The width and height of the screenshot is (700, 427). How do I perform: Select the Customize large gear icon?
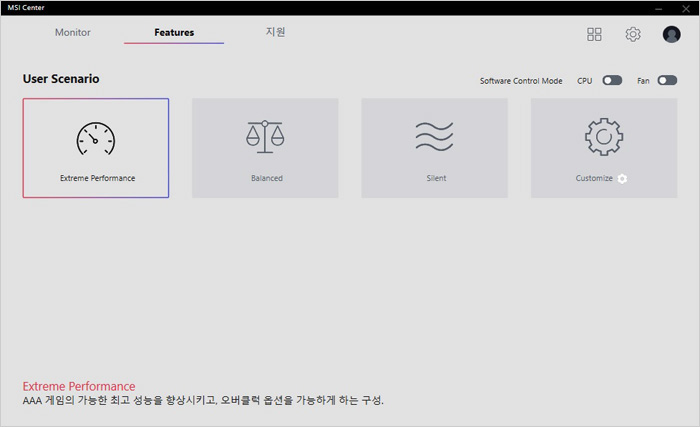[604, 137]
